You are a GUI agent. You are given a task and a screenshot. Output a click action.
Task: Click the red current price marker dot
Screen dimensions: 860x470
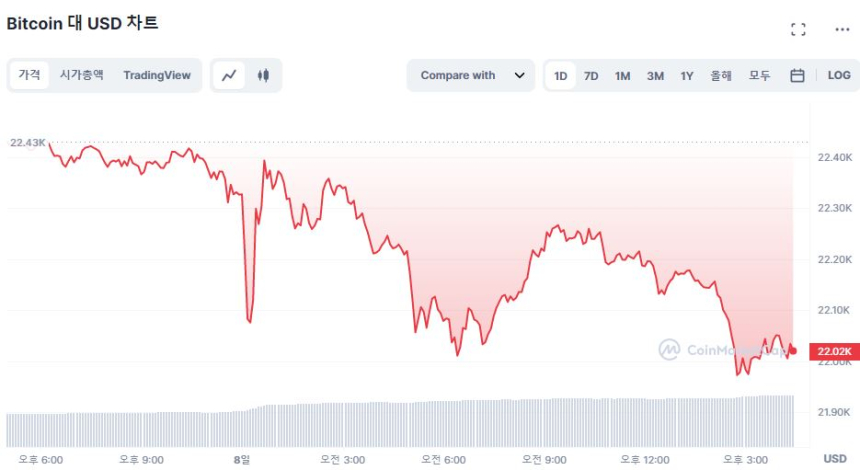[792, 350]
